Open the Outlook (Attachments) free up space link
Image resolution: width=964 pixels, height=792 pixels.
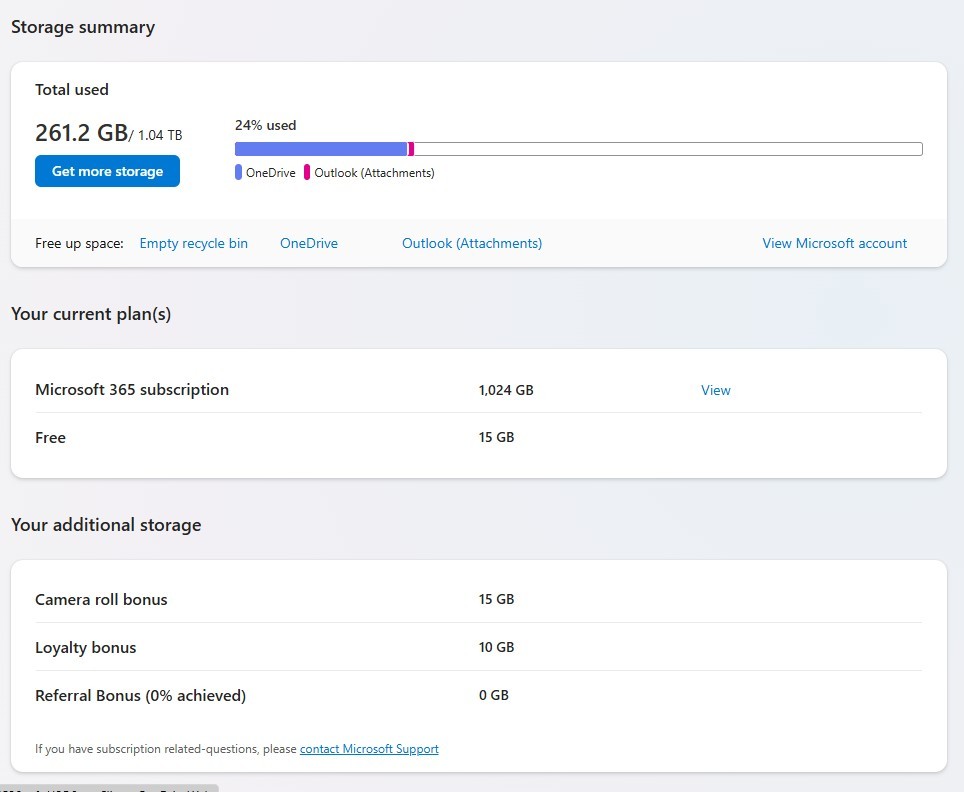472,244
